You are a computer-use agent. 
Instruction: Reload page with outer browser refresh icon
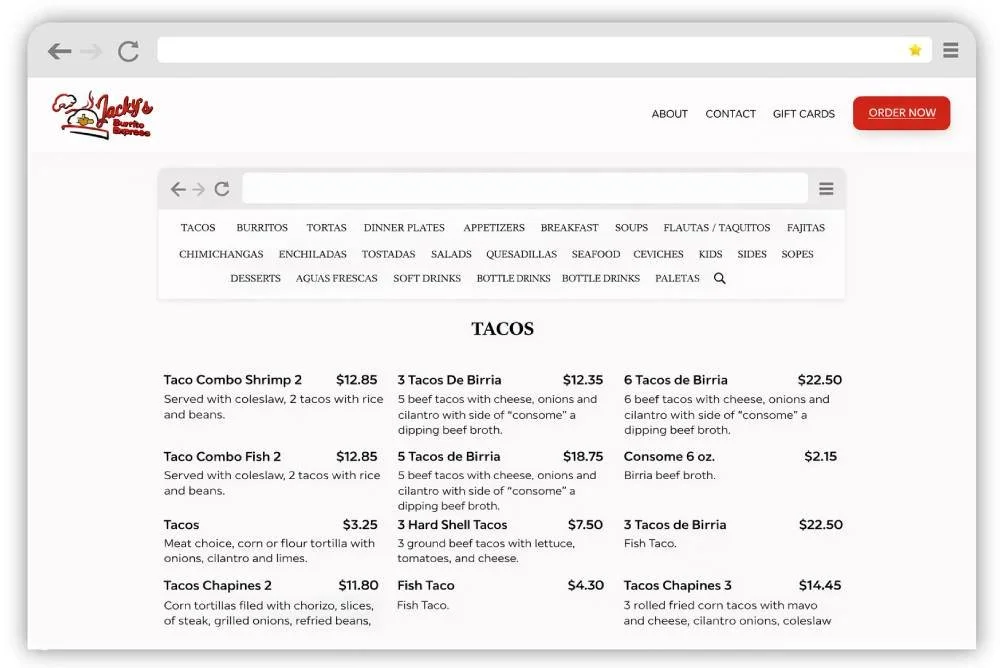(x=128, y=51)
